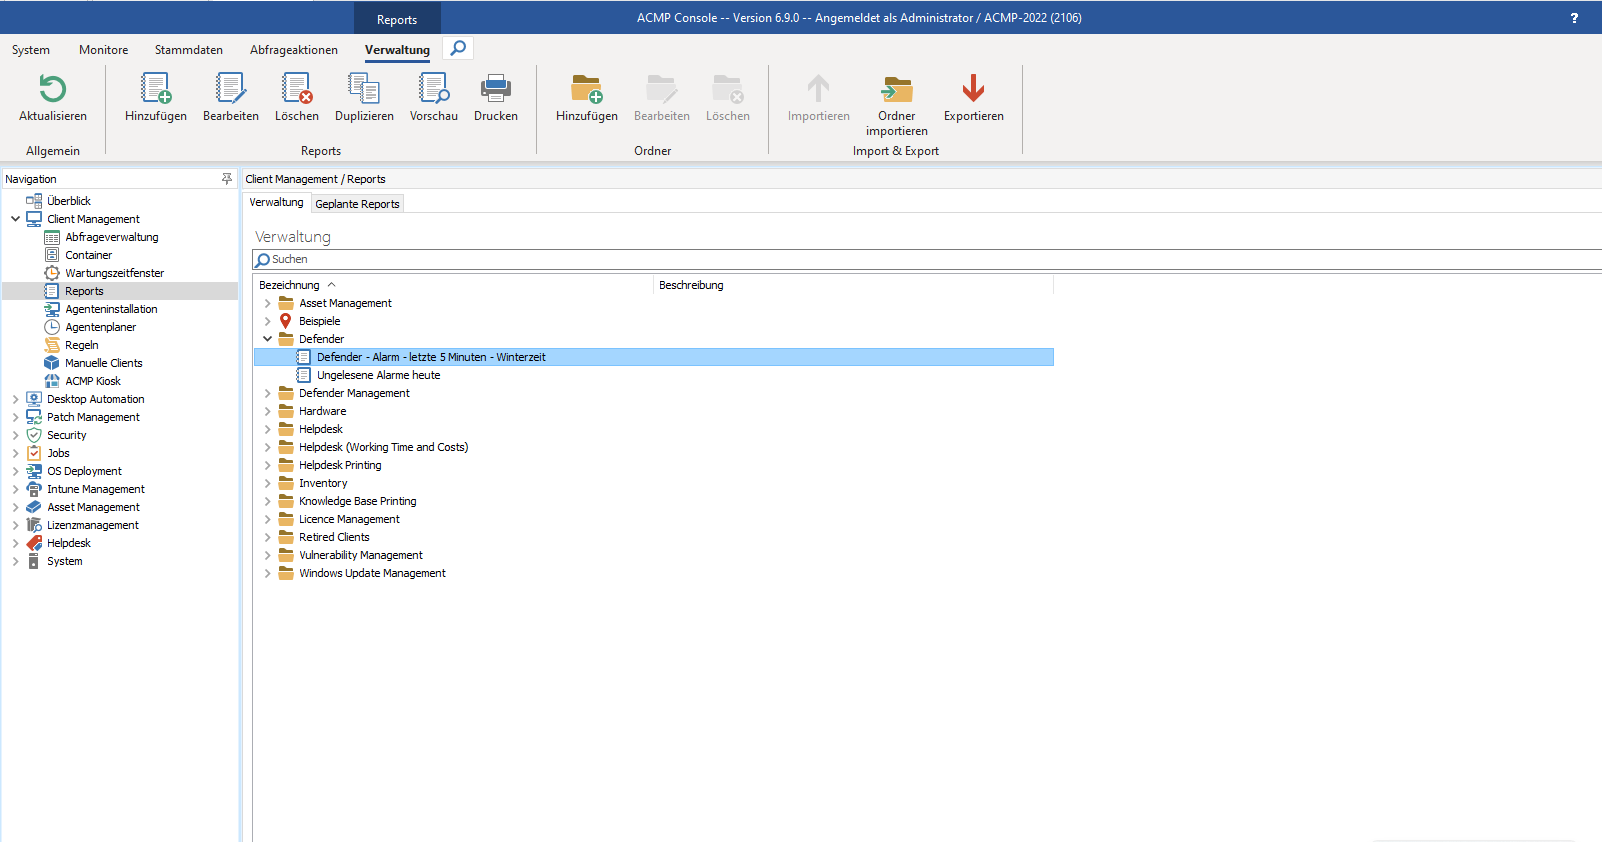Open navigation Helpdesk entry
The height and width of the screenshot is (842, 1602).
coord(69,543)
